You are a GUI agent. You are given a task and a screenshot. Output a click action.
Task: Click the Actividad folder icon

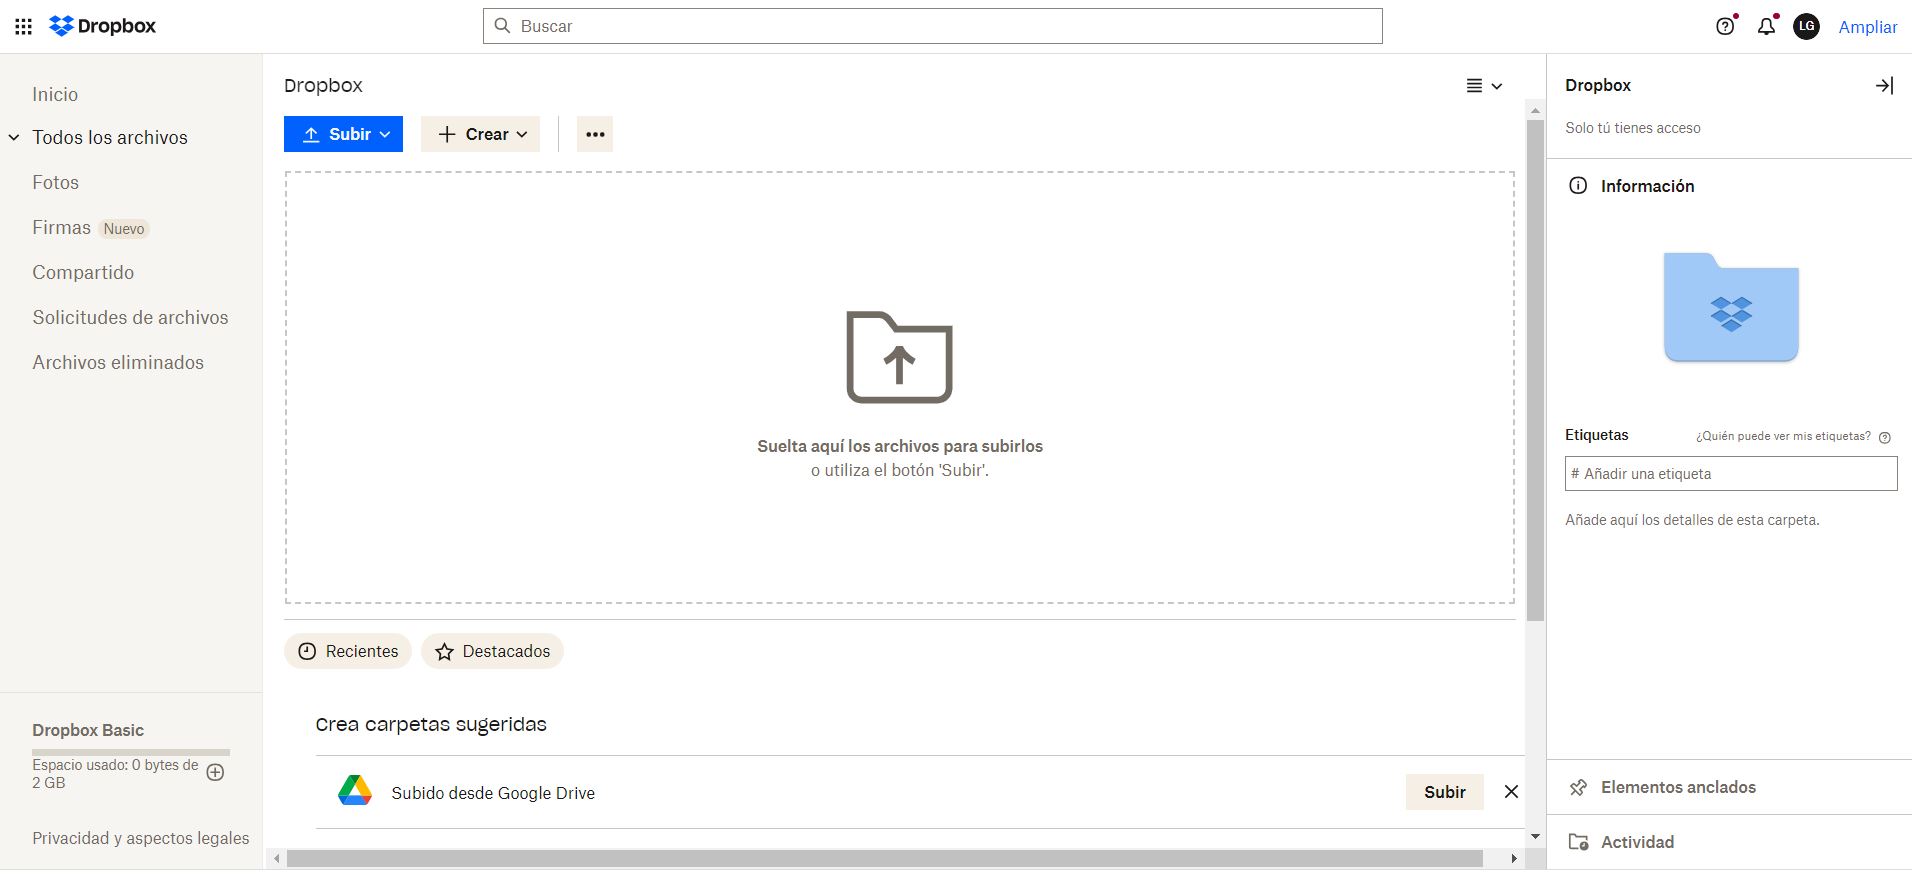point(1578,842)
